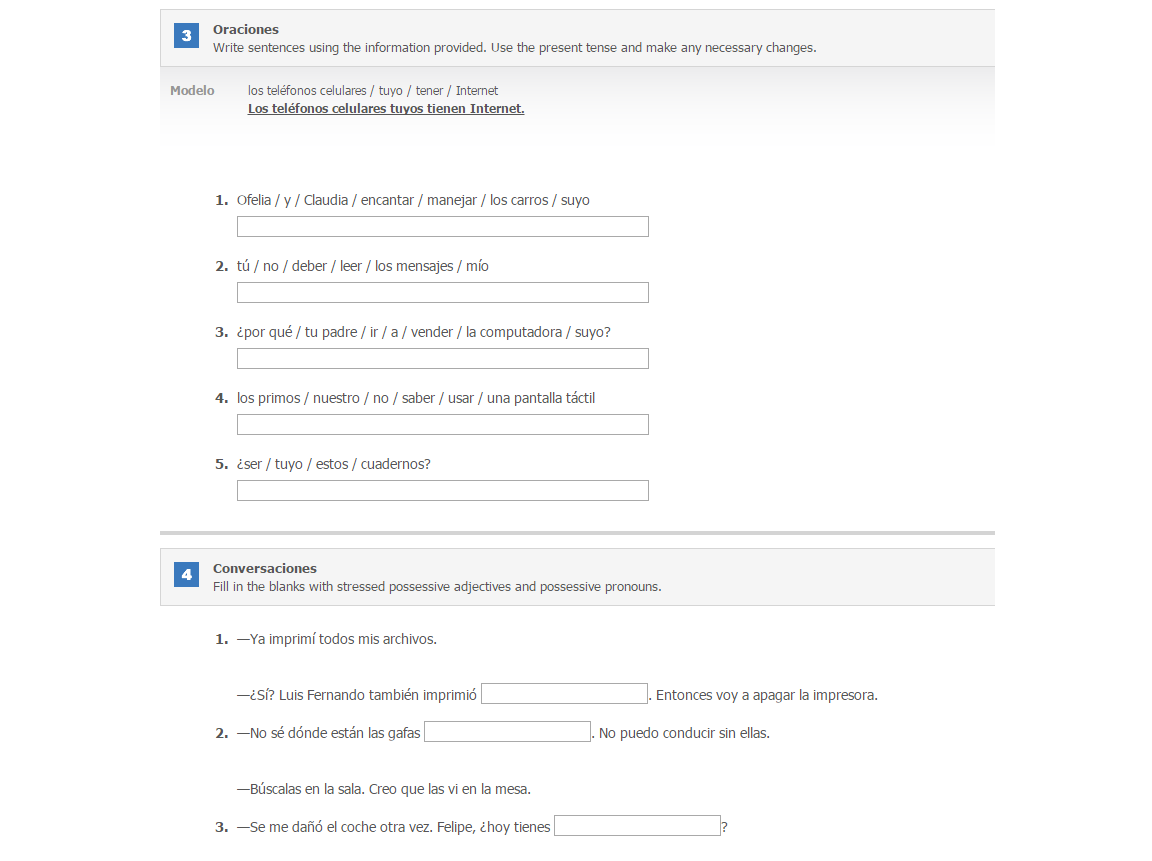Click answer field for Ofelia y Claudia sentence
This screenshot has height=861, width=1152.
(442, 226)
